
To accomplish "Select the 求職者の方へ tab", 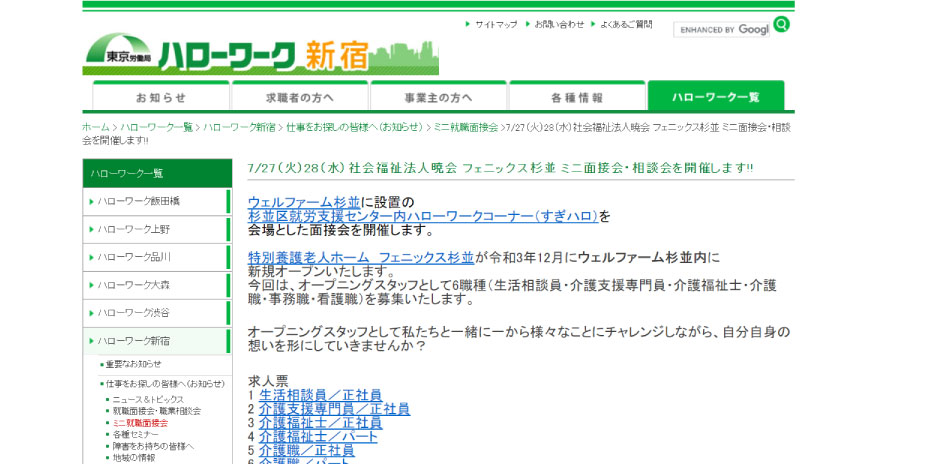I will pyautogui.click(x=300, y=97).
